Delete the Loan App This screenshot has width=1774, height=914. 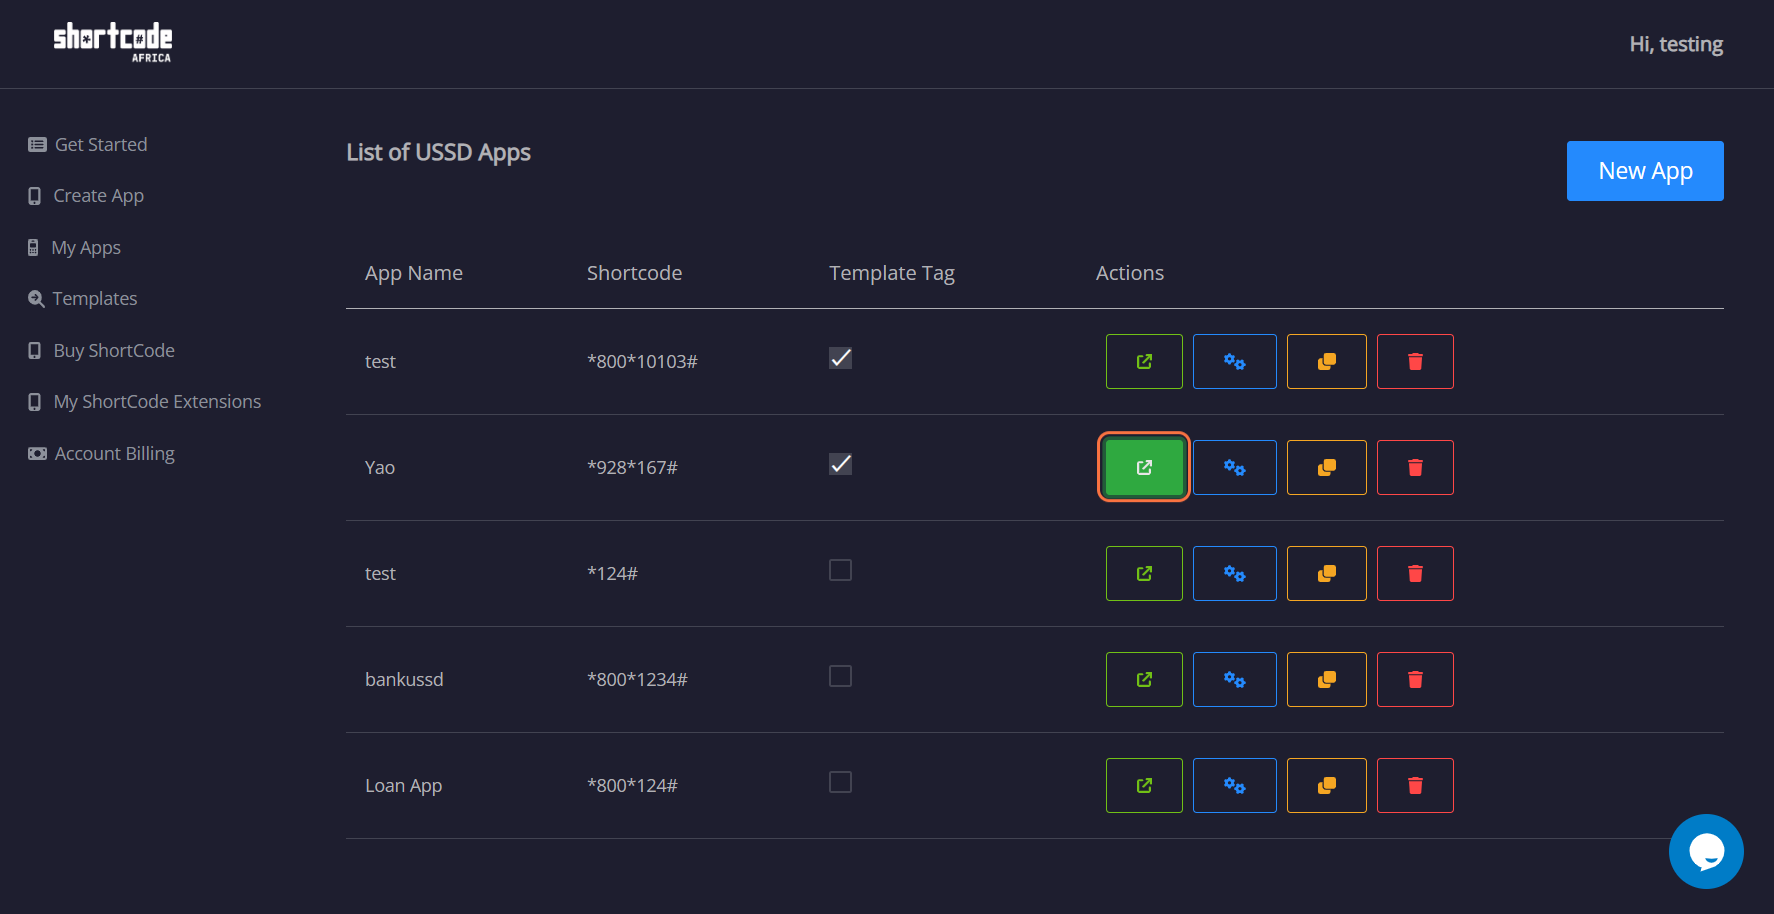(1415, 785)
